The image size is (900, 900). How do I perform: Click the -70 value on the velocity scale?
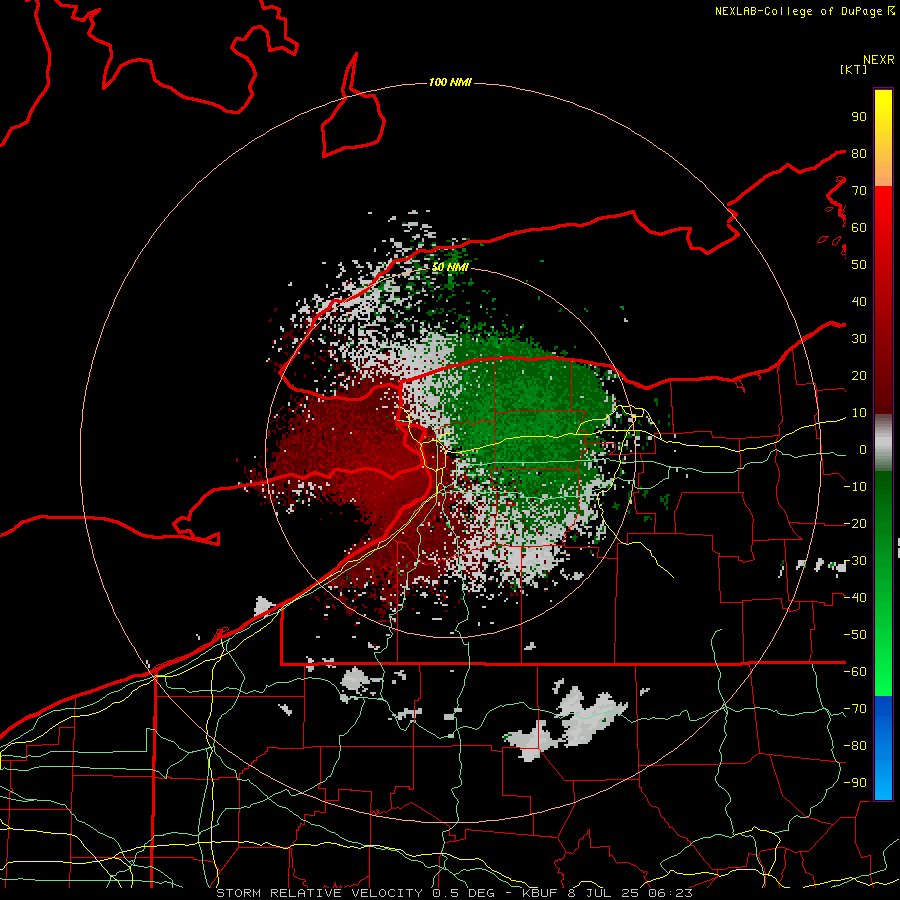855,709
